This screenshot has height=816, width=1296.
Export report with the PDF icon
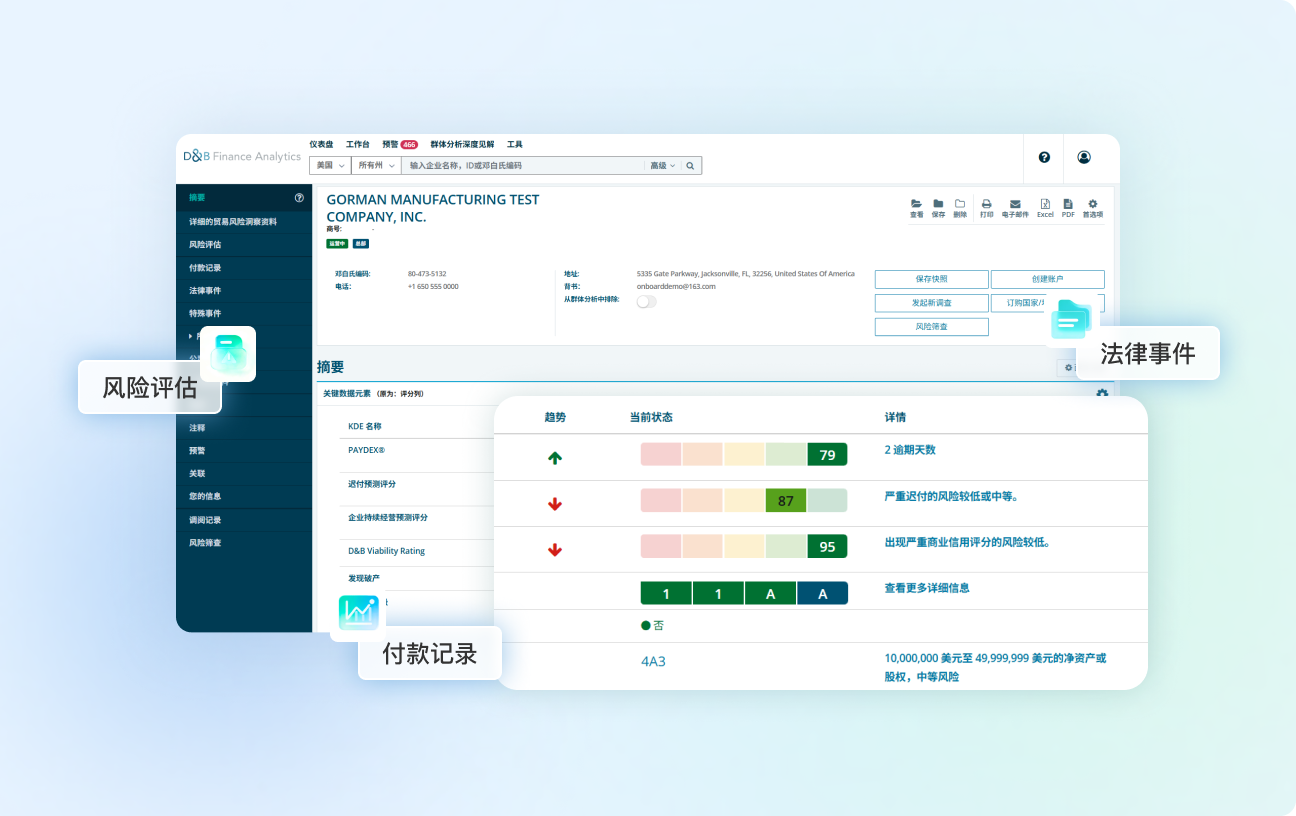coord(1068,204)
